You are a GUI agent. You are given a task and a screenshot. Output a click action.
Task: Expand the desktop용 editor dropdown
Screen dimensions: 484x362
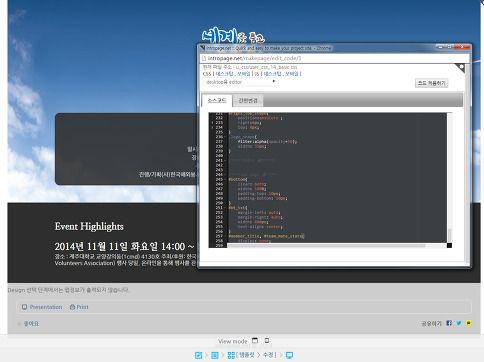point(240,82)
